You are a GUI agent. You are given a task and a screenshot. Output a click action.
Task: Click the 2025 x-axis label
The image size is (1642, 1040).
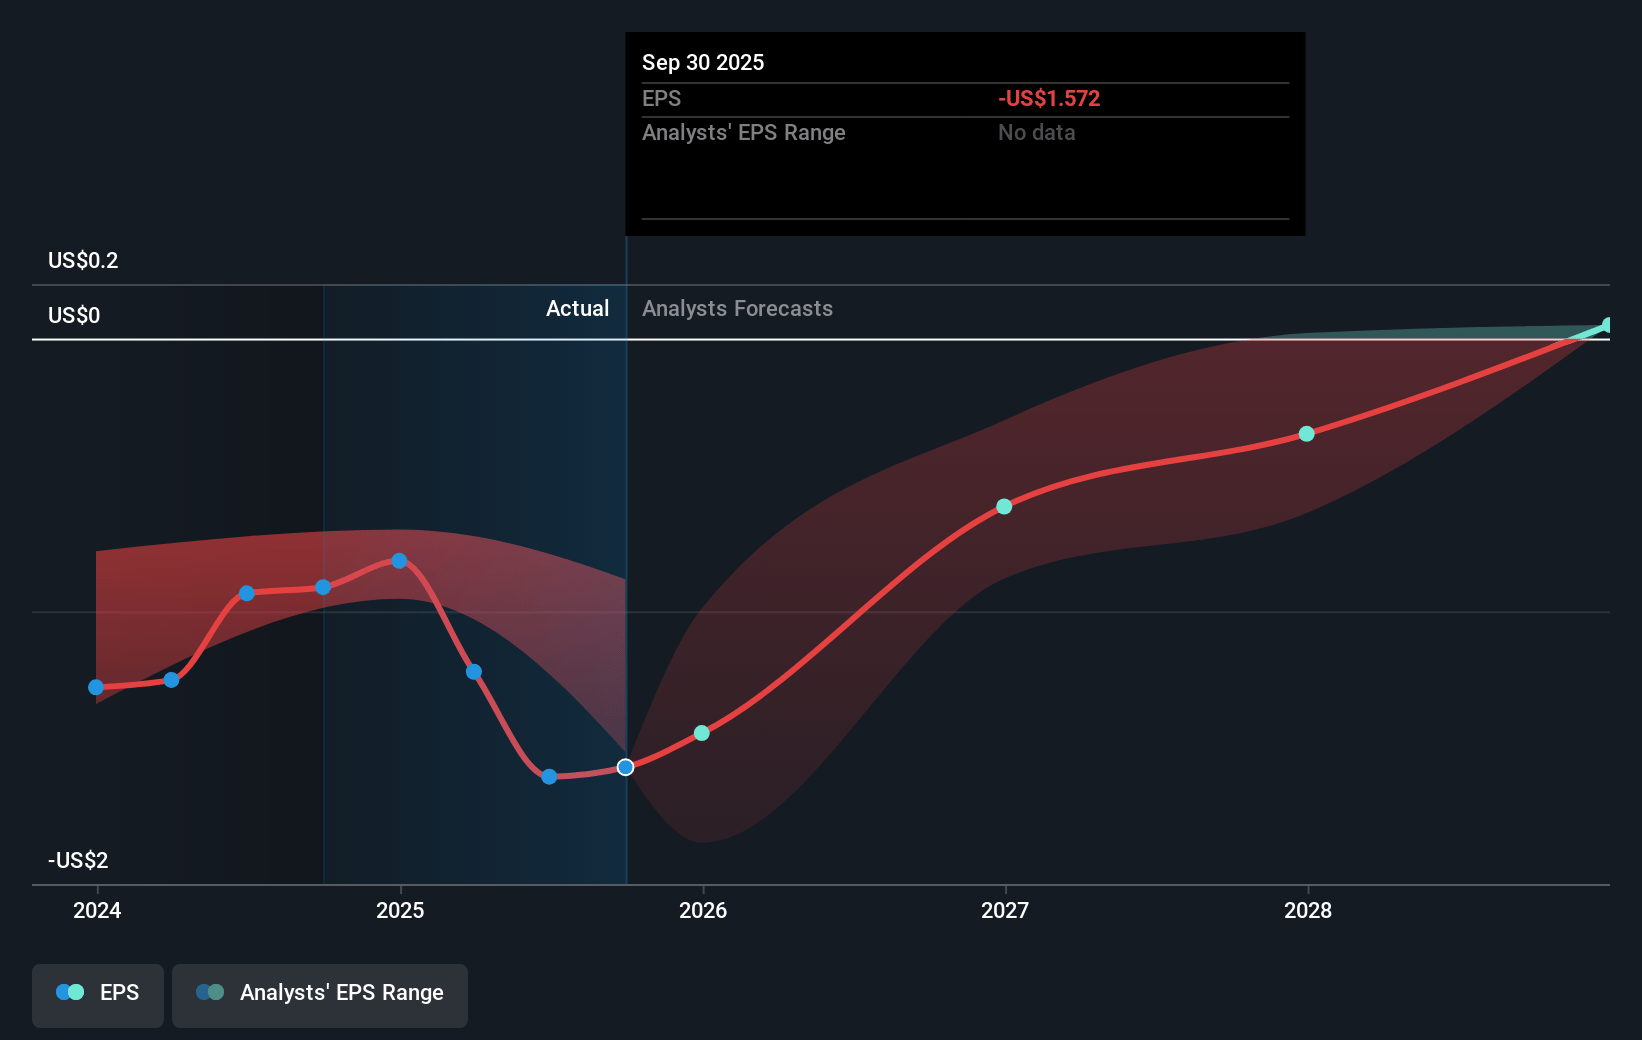click(400, 910)
